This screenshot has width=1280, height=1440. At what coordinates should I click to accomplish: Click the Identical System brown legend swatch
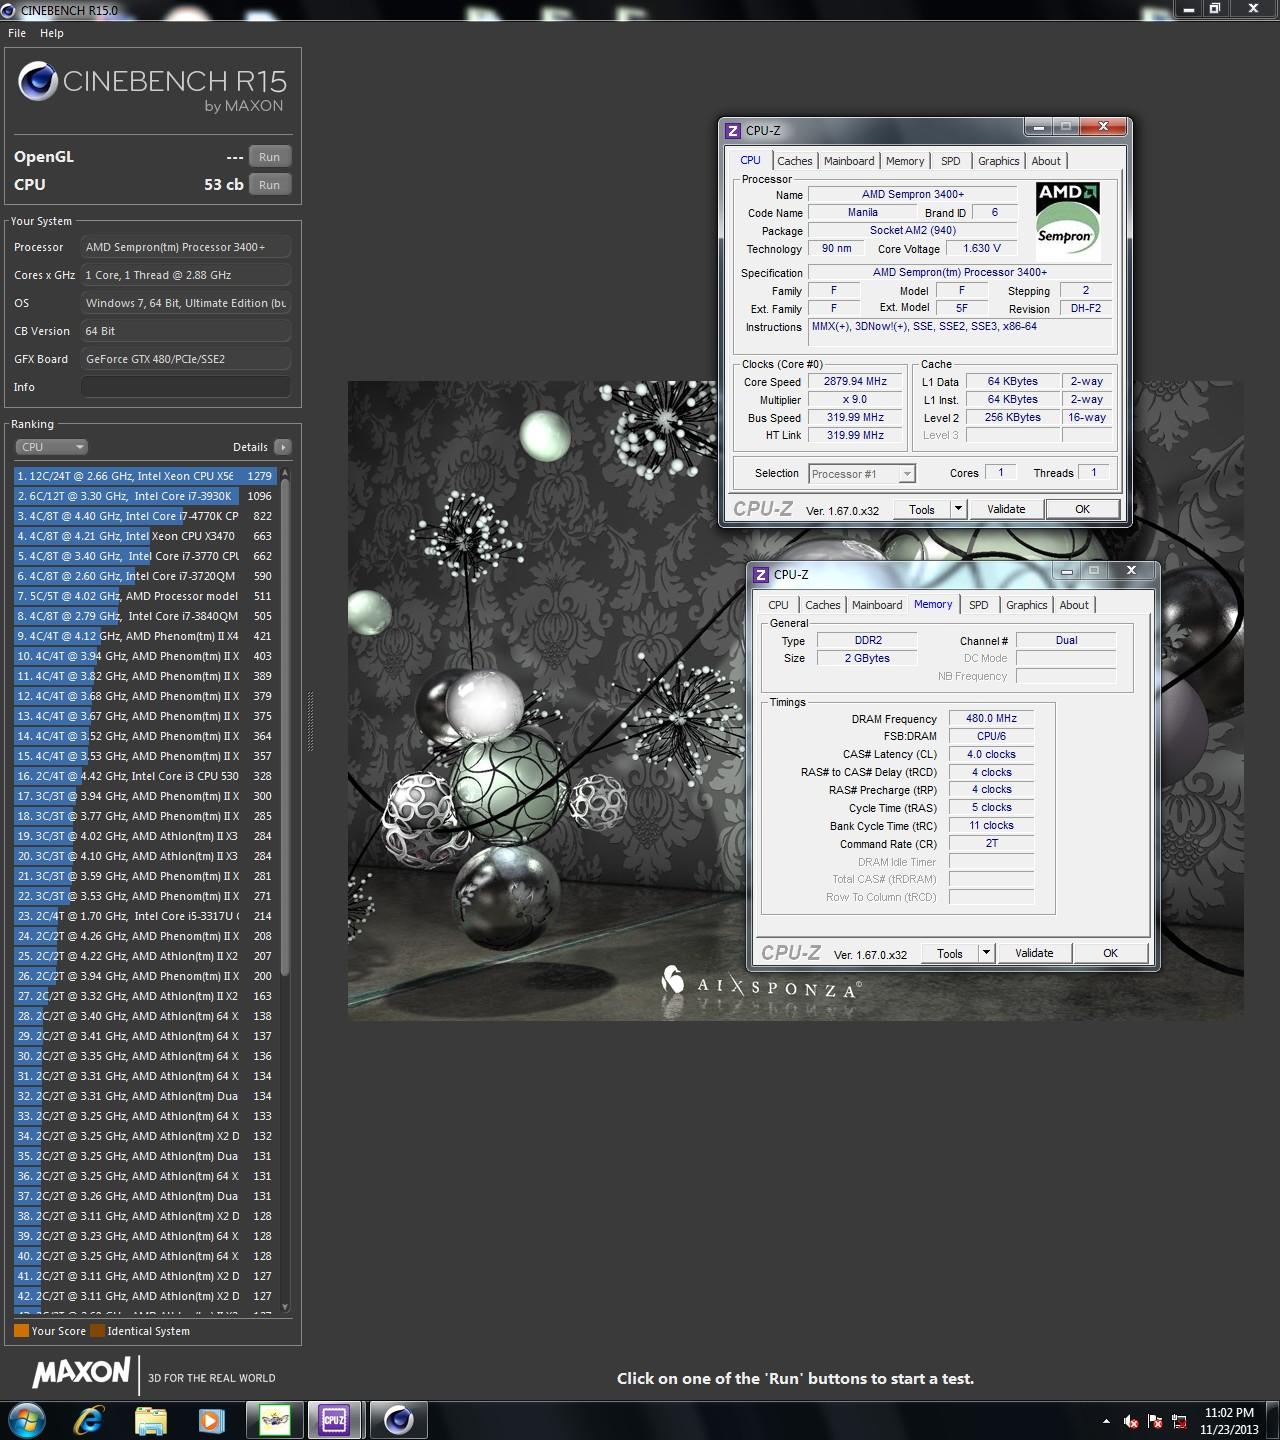click(x=97, y=1331)
